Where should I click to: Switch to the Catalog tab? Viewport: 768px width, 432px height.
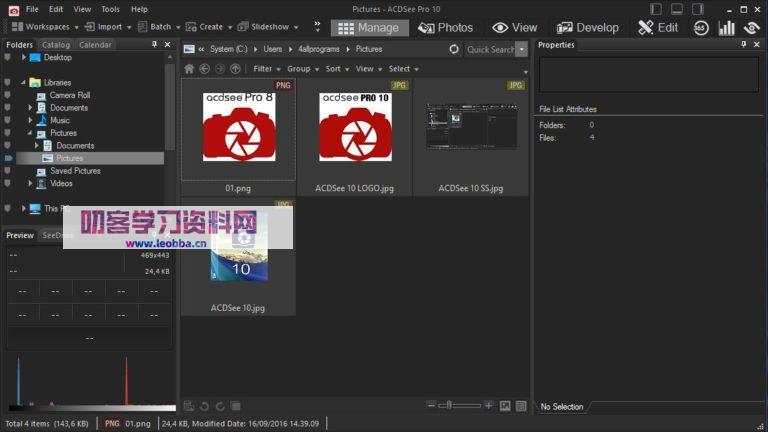[56, 45]
